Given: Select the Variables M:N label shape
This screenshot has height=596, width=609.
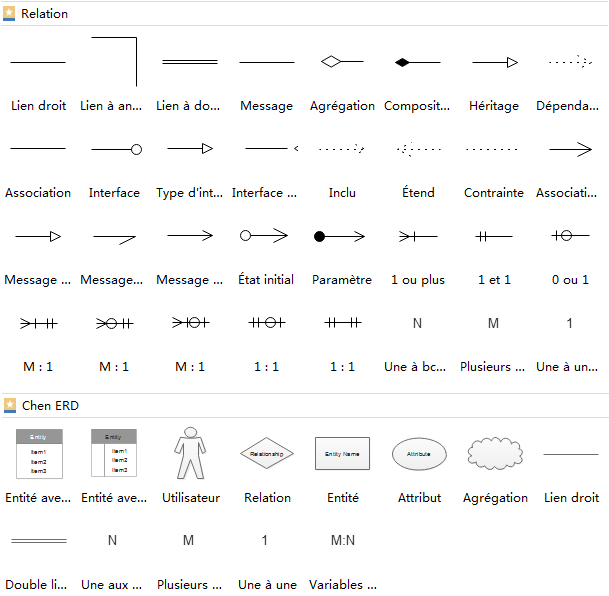Looking at the screenshot, I should tap(343, 540).
